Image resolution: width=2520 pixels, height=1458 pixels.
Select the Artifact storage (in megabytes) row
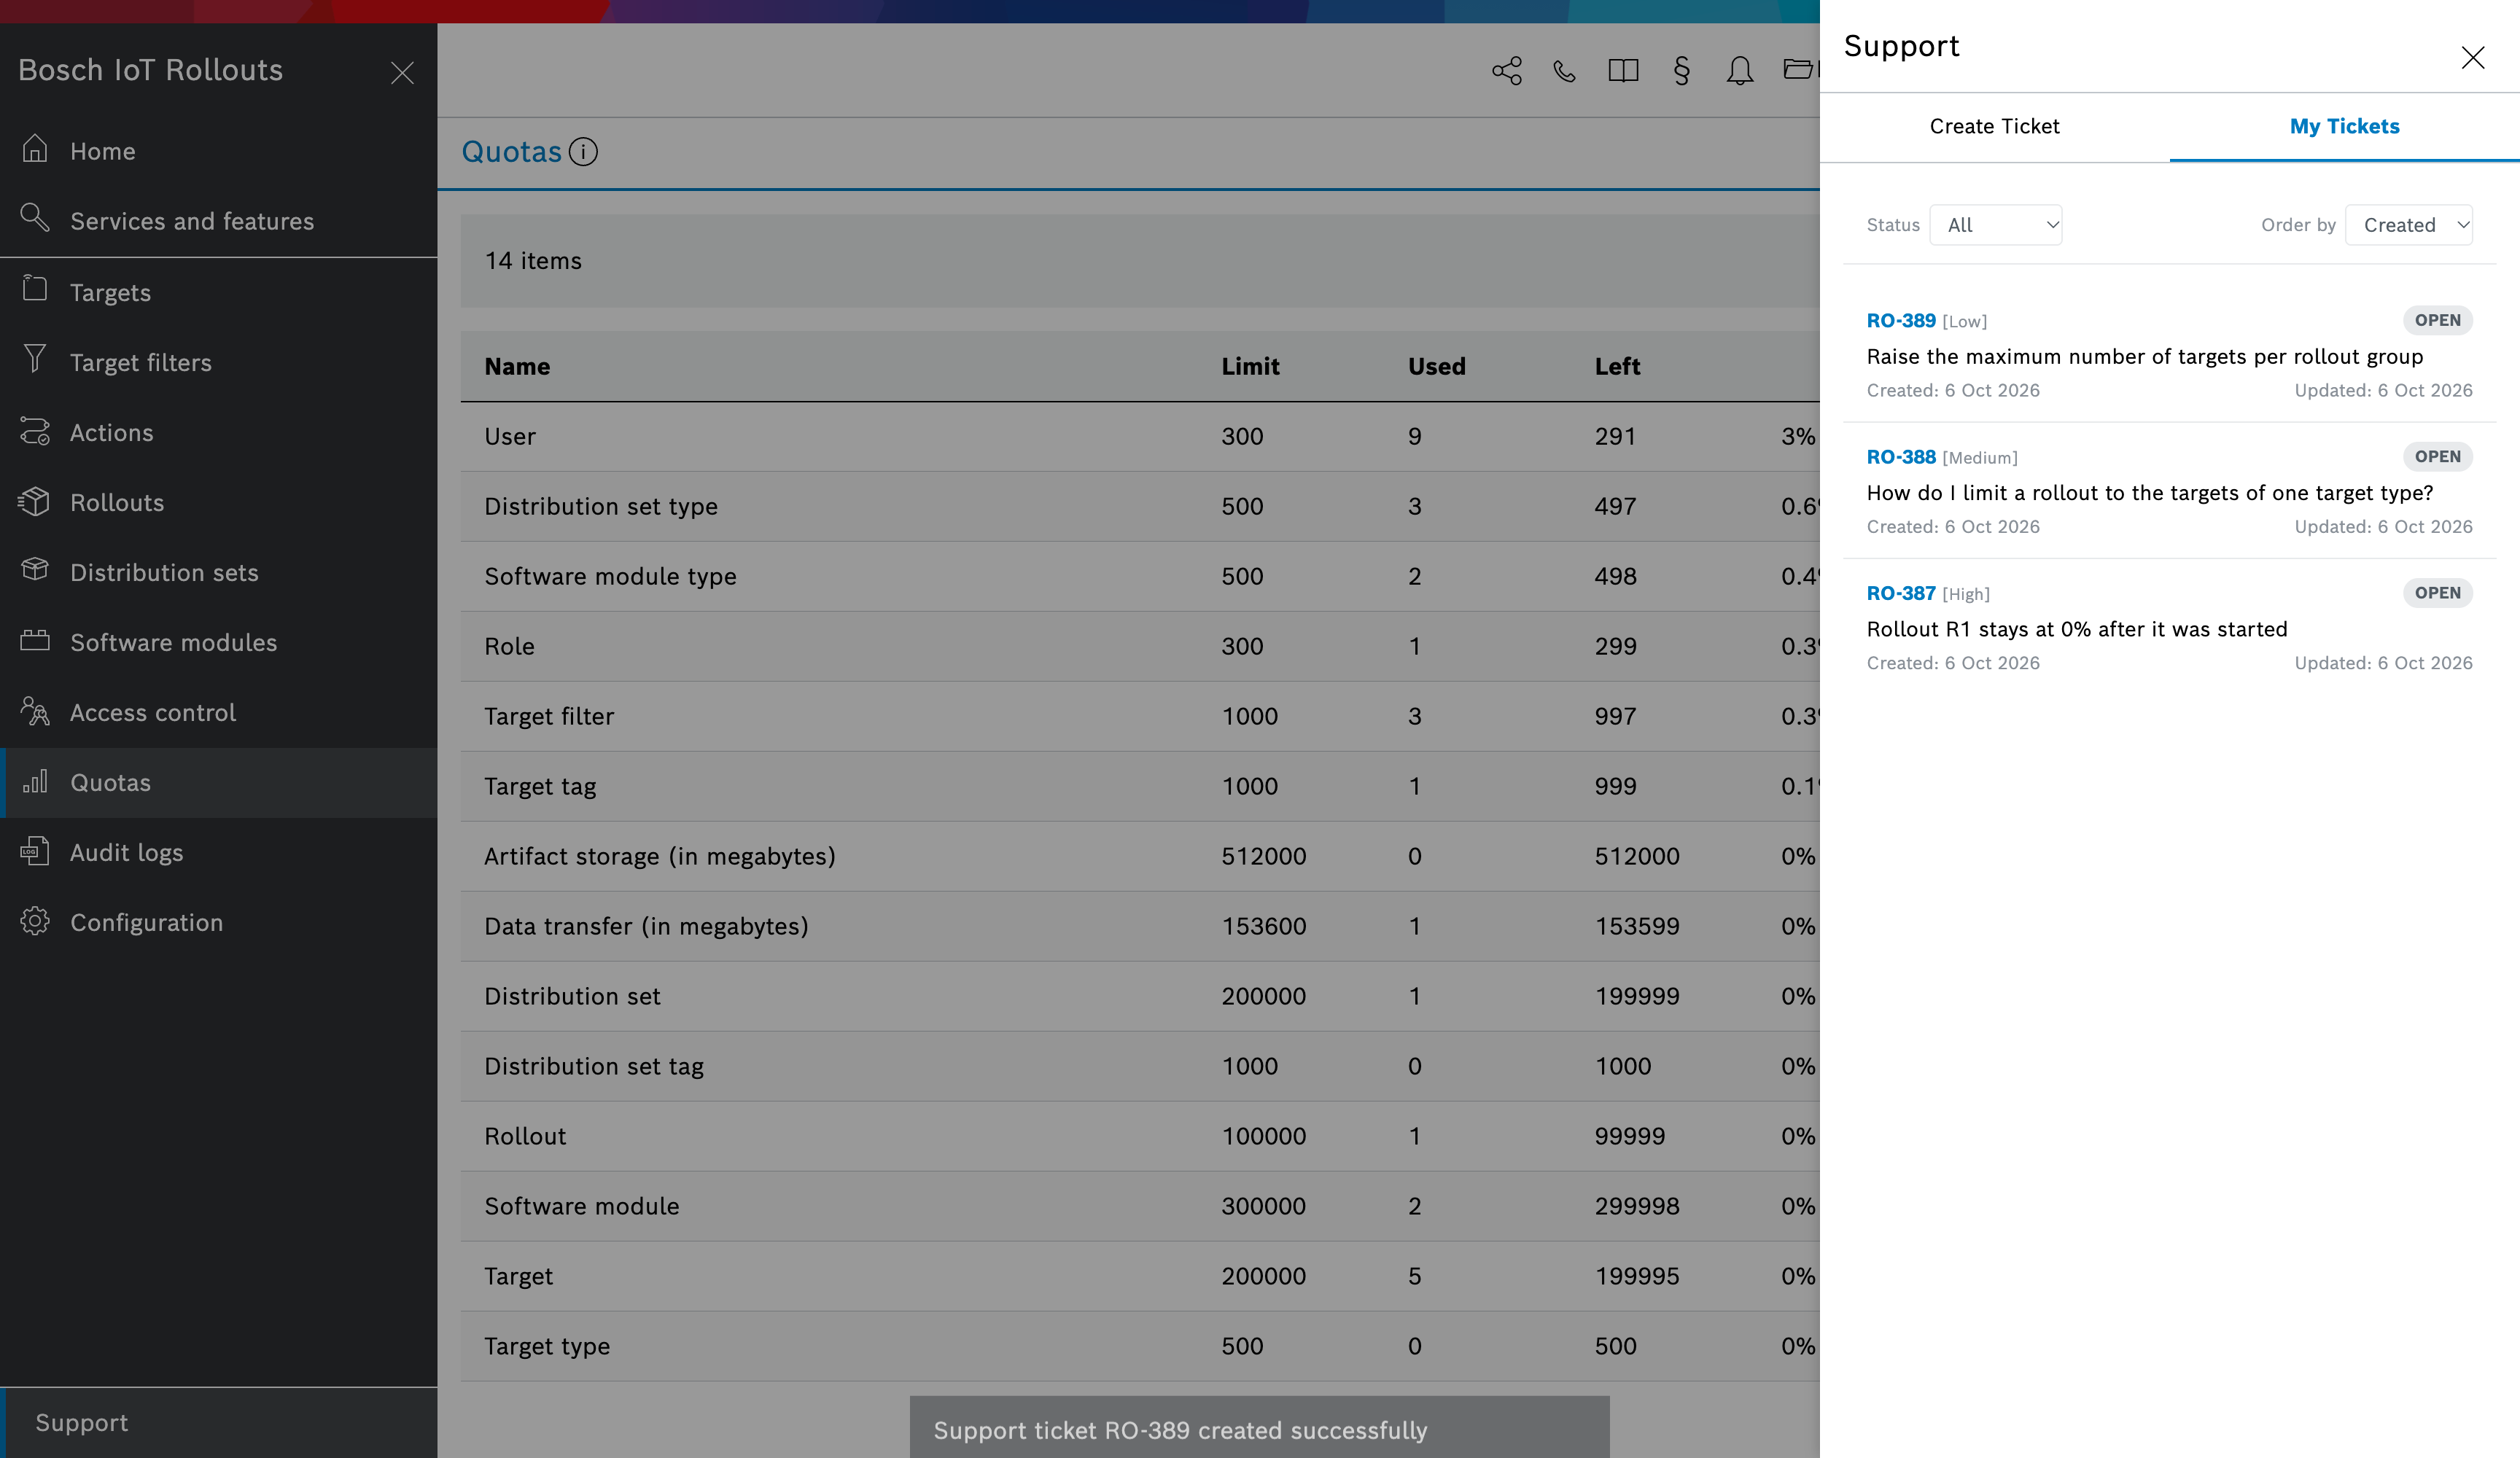coord(1140,856)
